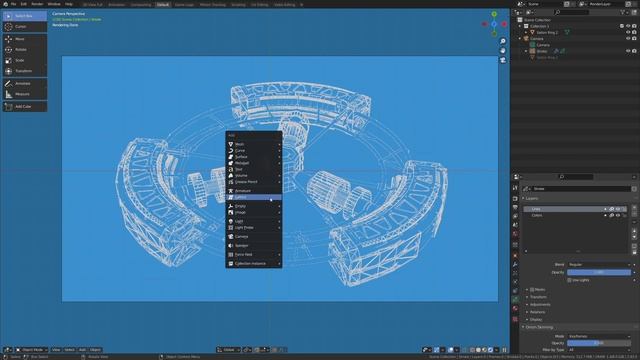The width and height of the screenshot is (640, 360).
Task: Select the Scale tool
Action: 25,60
